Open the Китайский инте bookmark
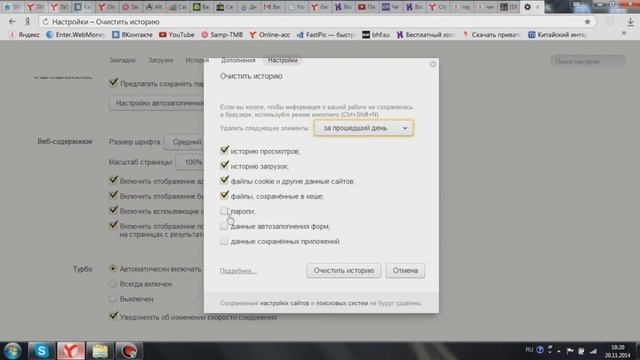 click(557, 35)
